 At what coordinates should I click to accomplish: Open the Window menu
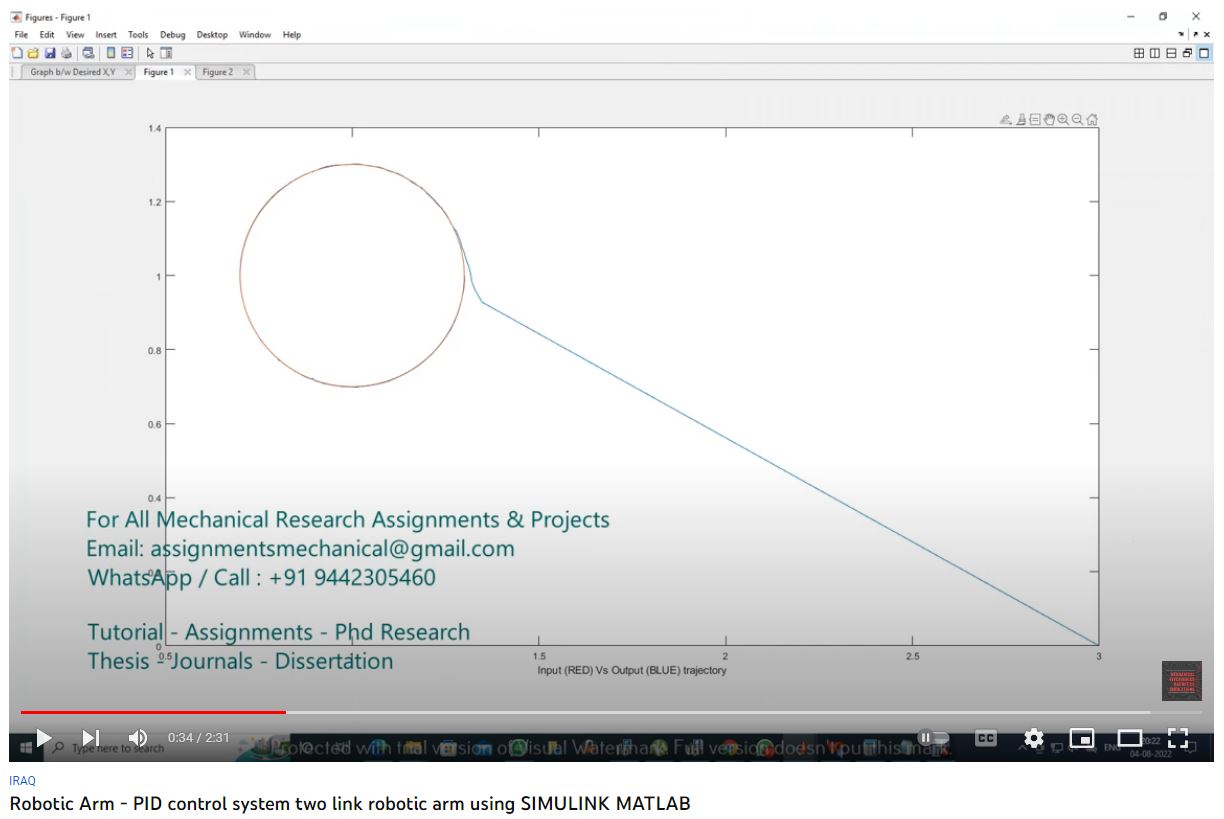(255, 34)
